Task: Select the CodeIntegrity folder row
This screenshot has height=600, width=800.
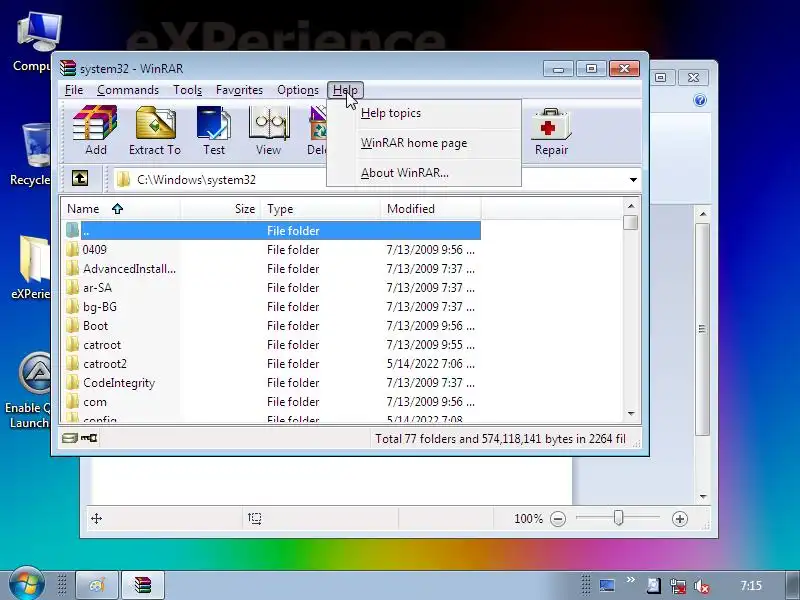Action: (272, 383)
